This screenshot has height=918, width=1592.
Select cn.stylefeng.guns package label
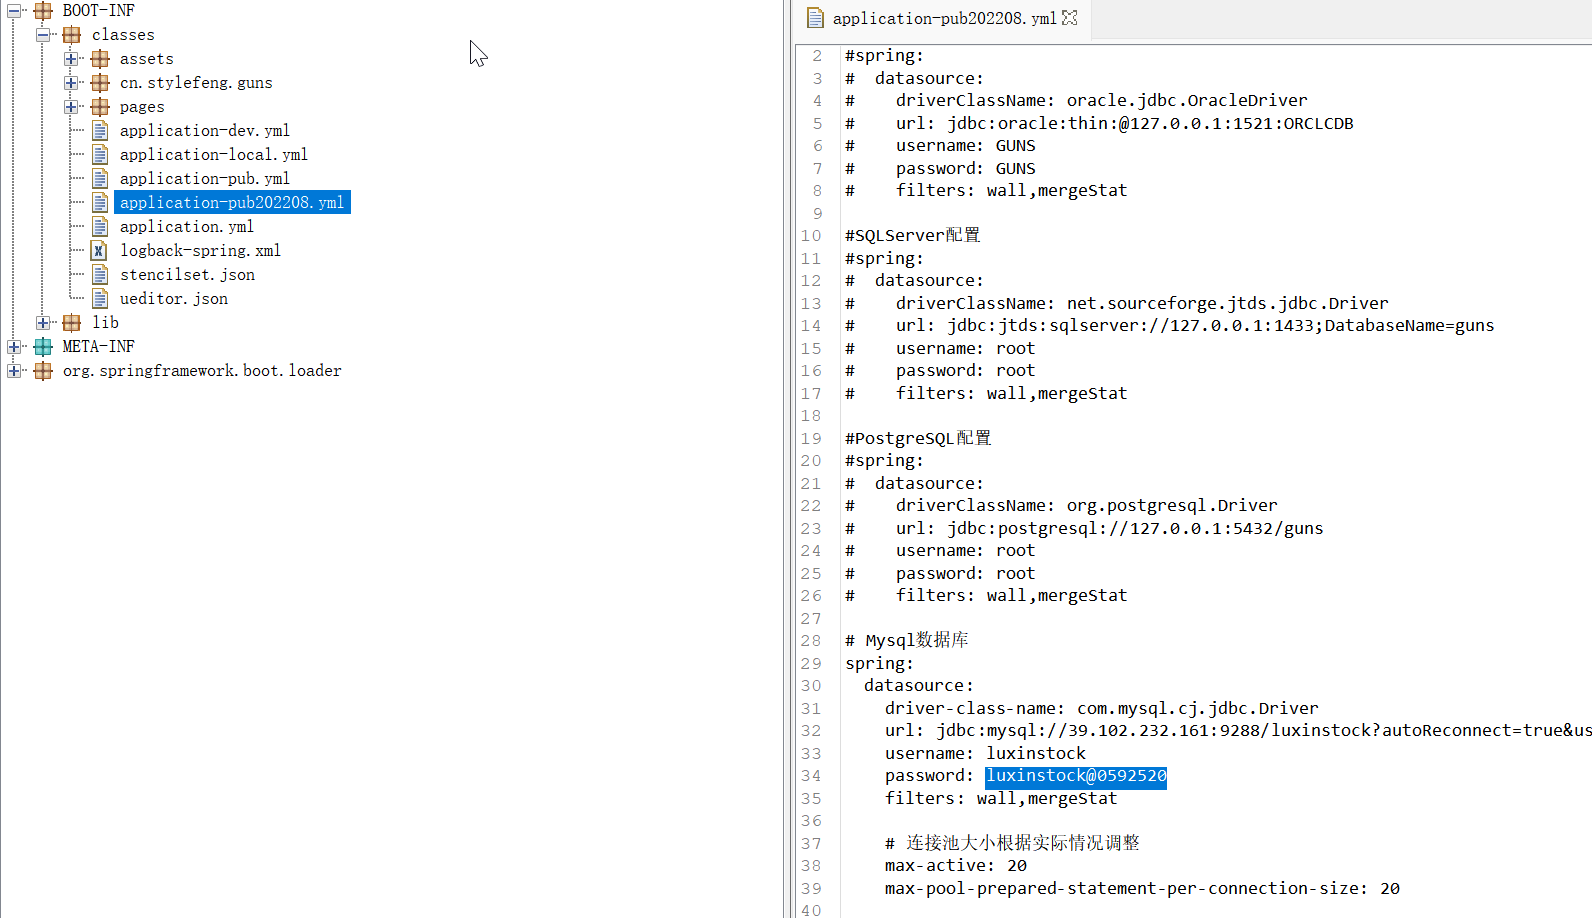(196, 83)
